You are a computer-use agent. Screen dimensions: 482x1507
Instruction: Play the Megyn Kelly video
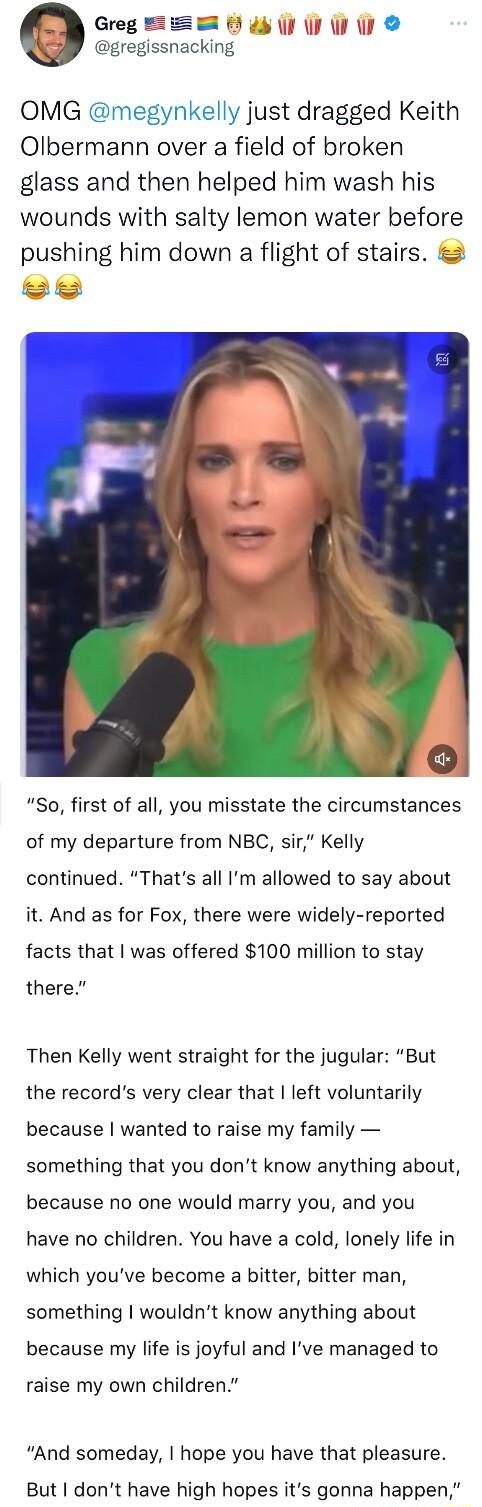click(244, 554)
